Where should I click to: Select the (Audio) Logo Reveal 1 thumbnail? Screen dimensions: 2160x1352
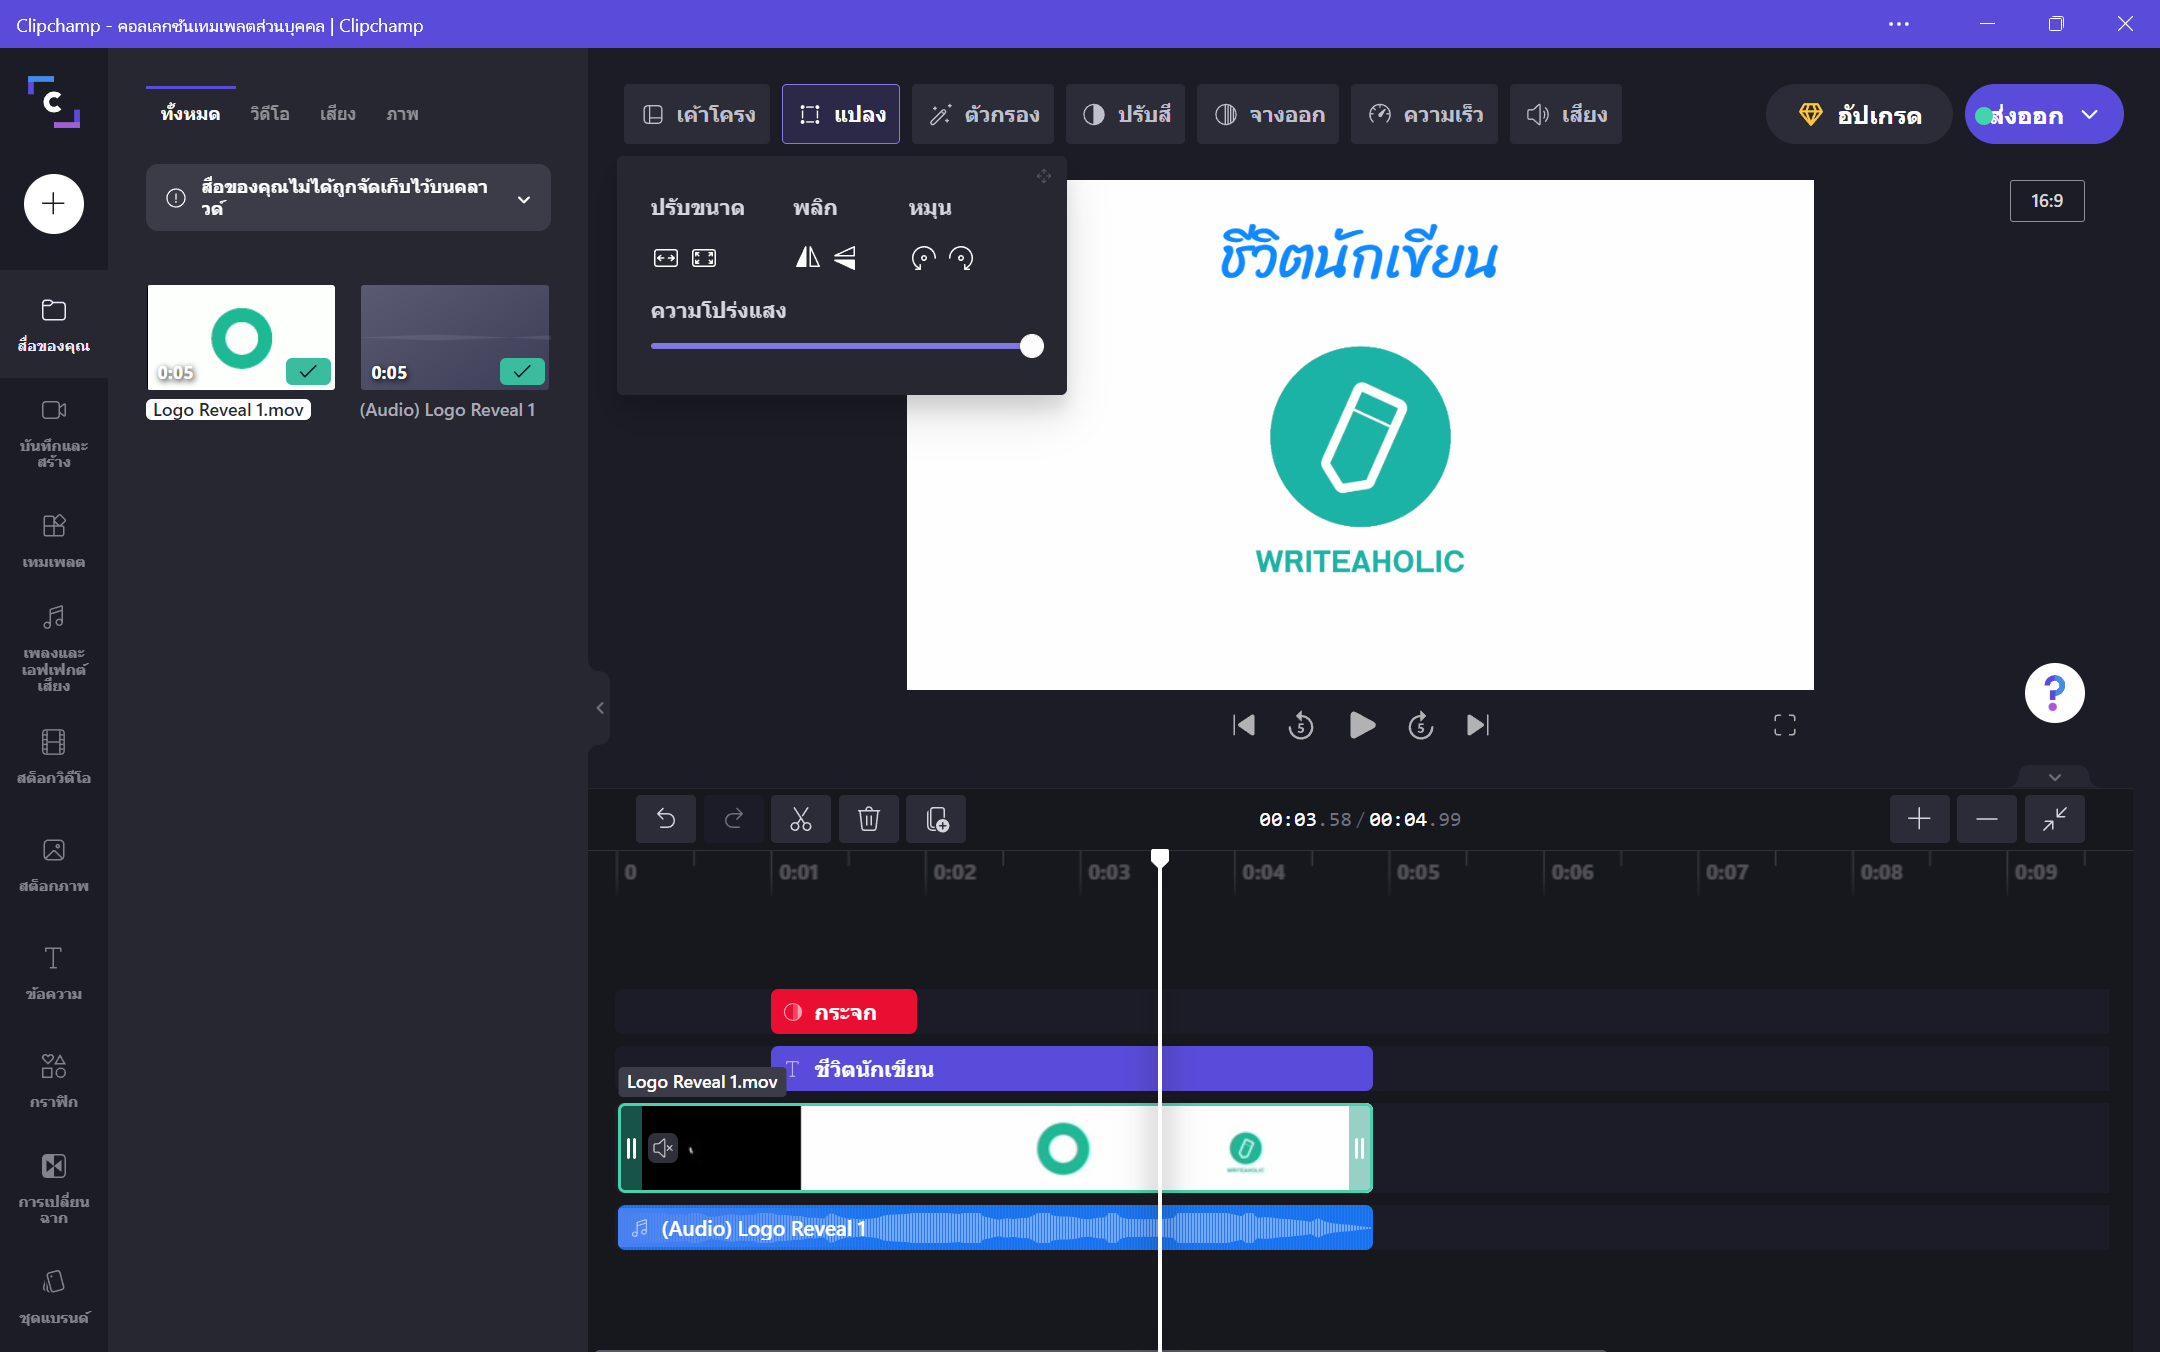(455, 337)
